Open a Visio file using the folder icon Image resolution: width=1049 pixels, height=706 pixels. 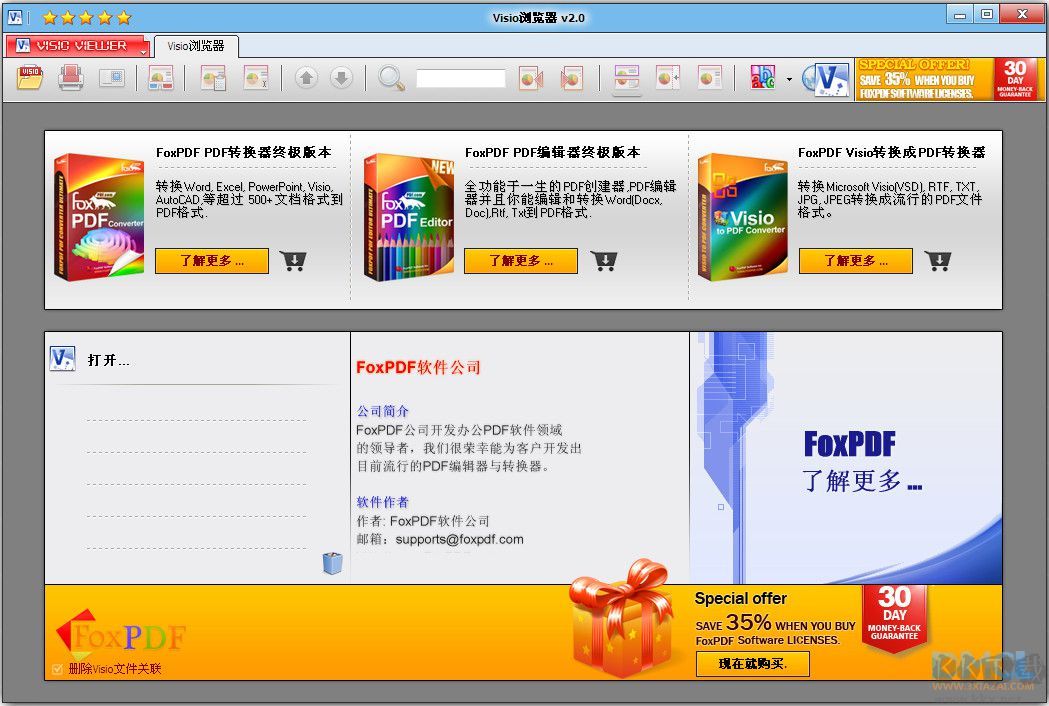28,78
